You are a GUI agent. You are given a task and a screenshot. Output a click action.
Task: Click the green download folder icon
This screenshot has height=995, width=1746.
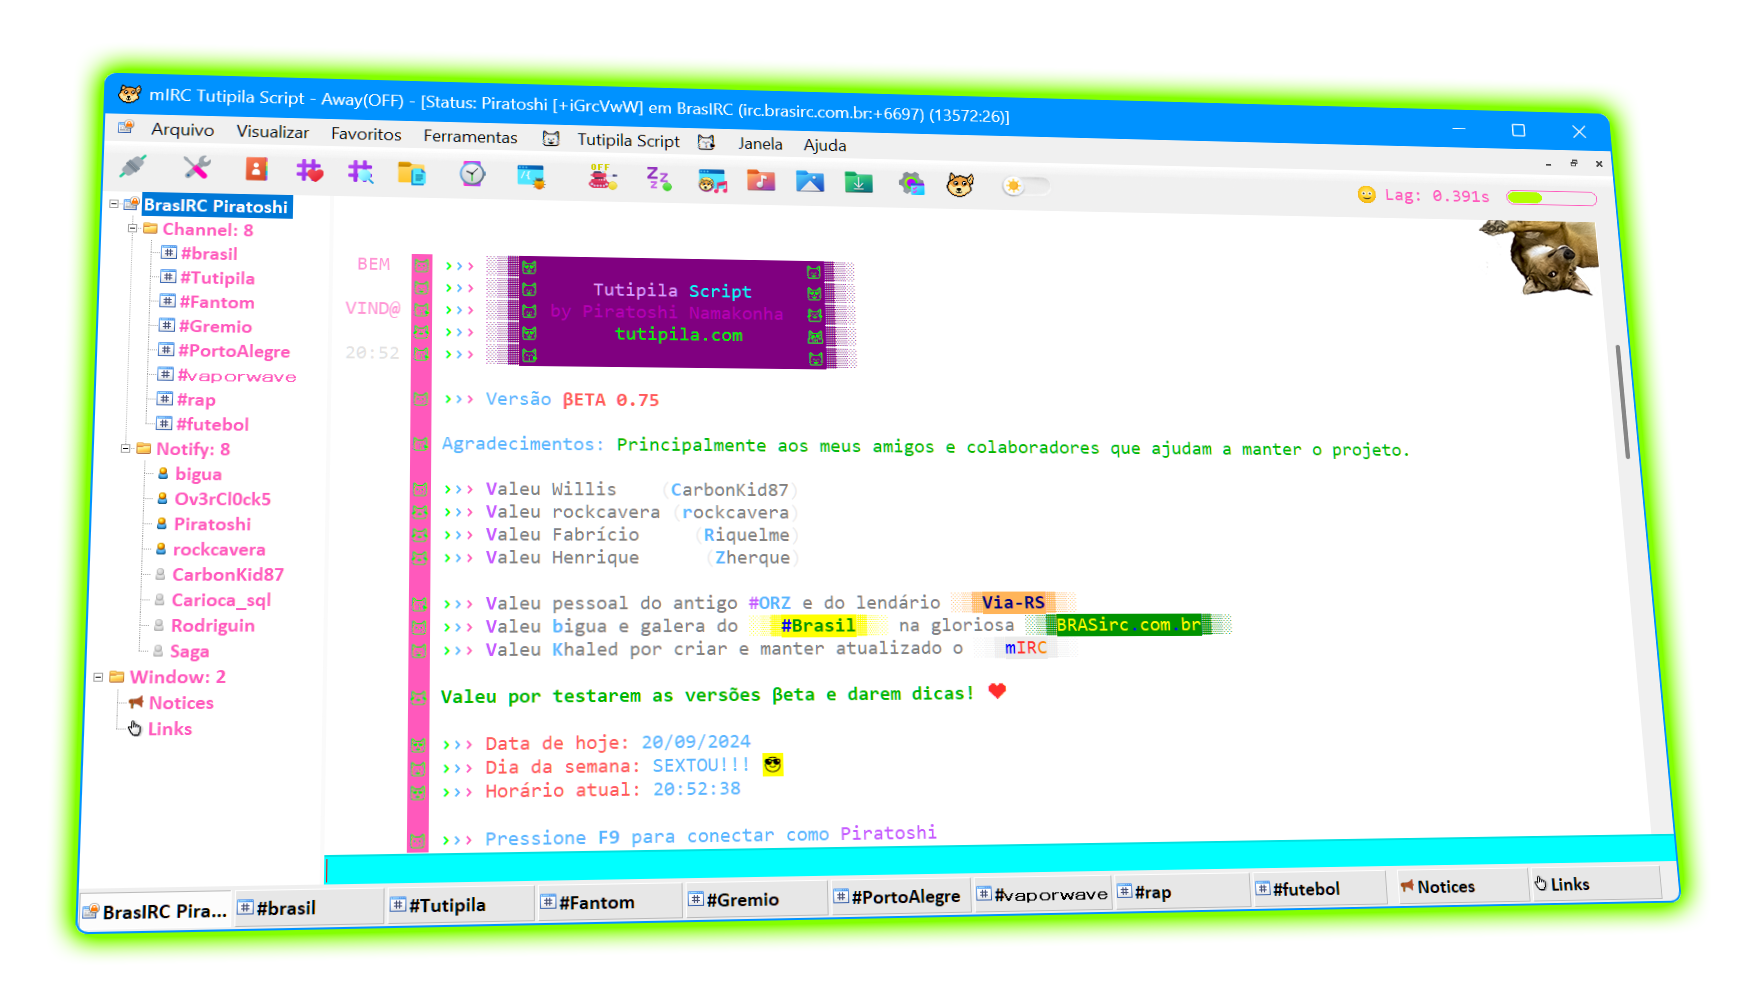[x=858, y=182]
